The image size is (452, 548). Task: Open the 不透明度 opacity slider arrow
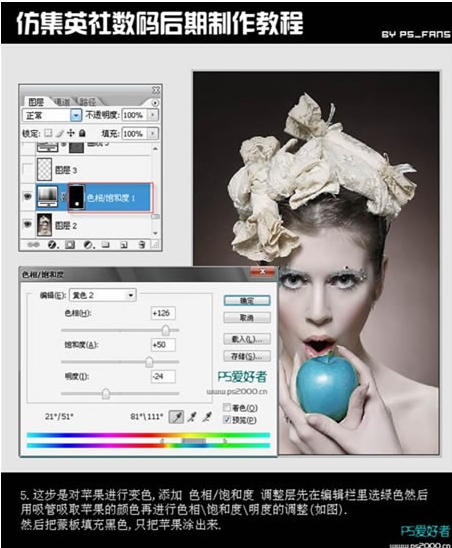coord(153,115)
